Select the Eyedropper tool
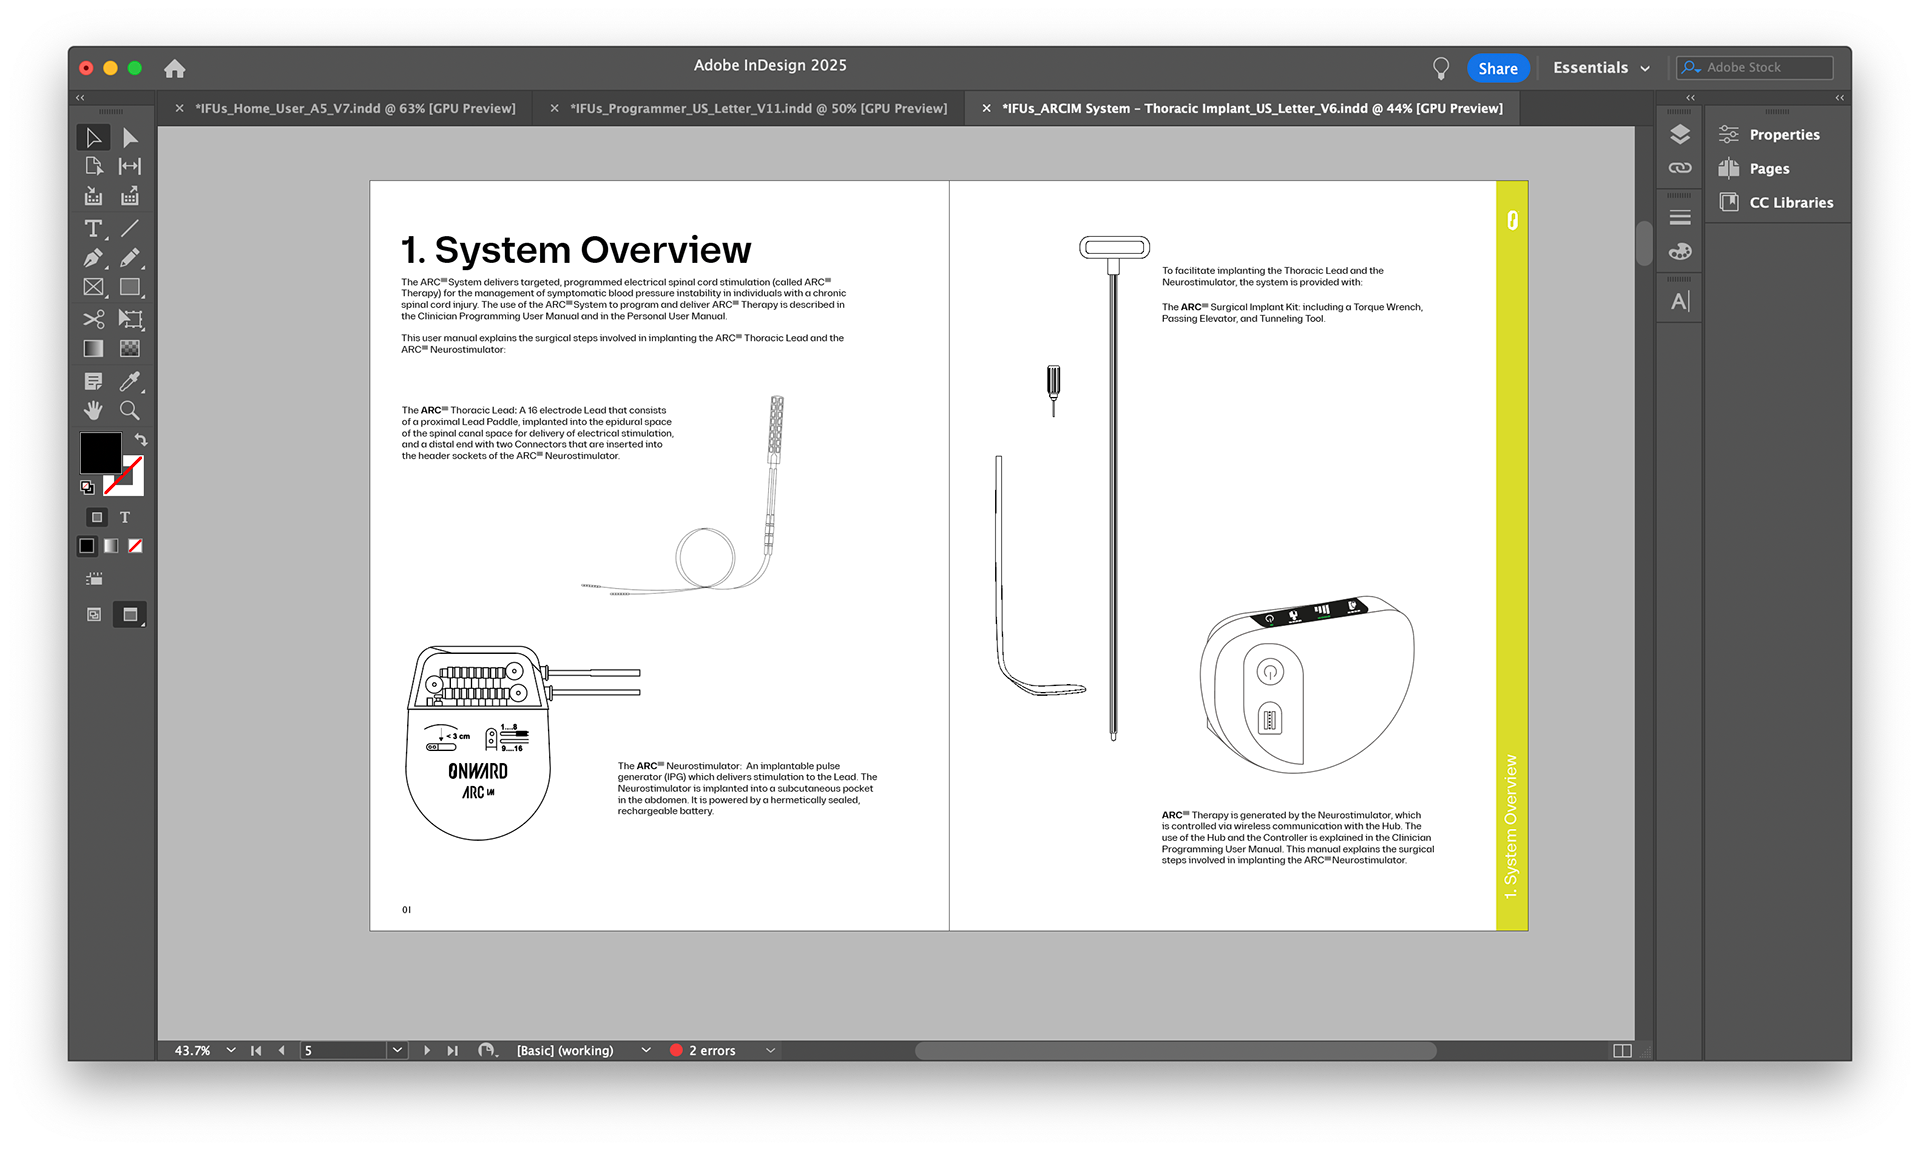This screenshot has width=1920, height=1151. [x=130, y=381]
